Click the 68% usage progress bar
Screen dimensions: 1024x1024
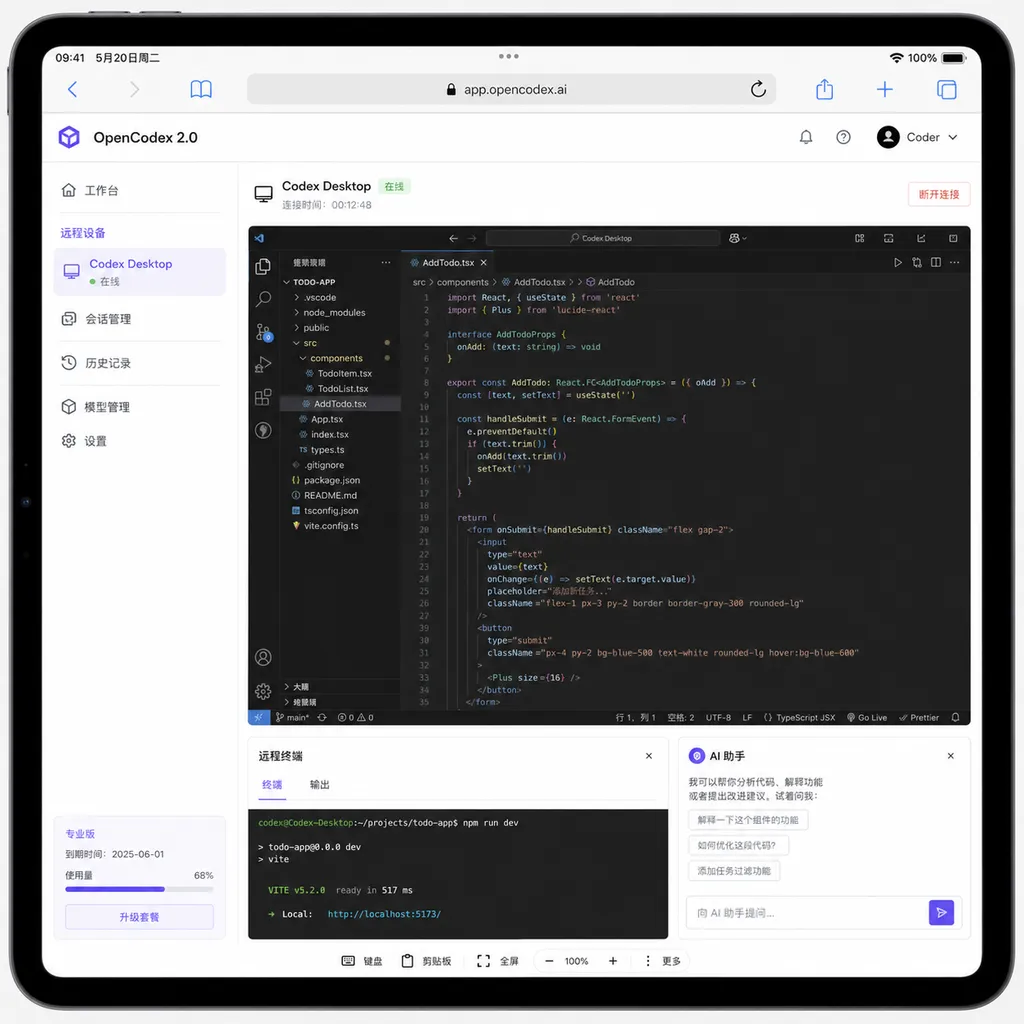point(139,889)
